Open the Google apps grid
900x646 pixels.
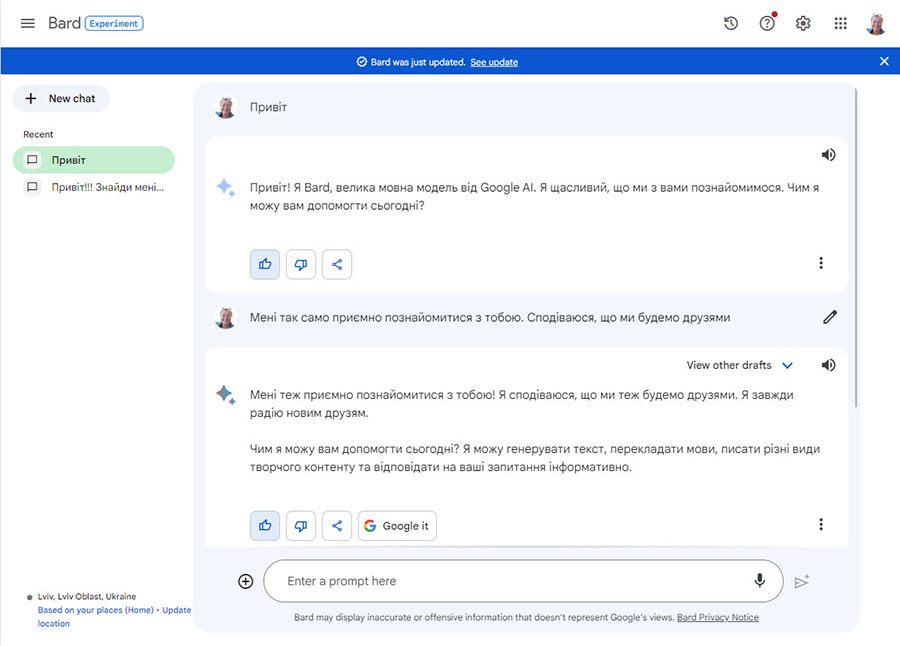click(840, 24)
